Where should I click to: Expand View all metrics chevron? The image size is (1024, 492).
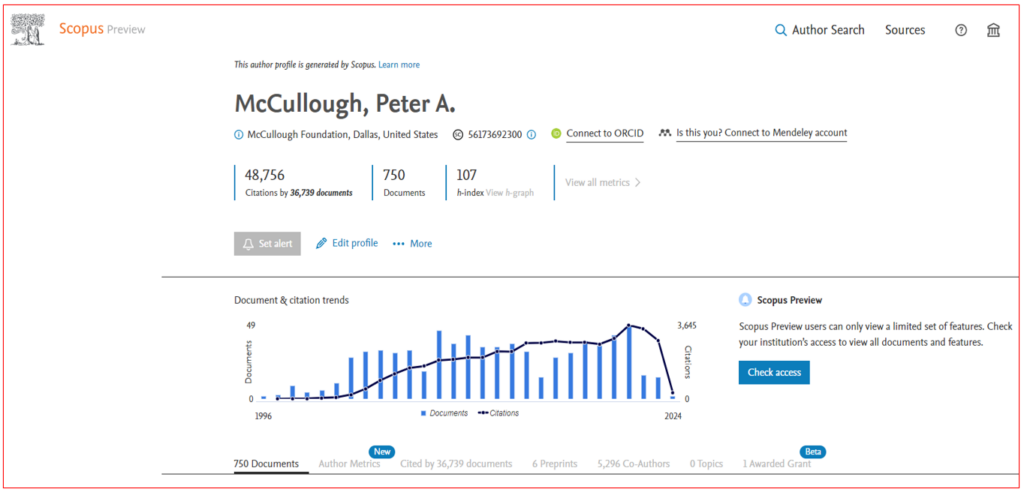click(638, 183)
